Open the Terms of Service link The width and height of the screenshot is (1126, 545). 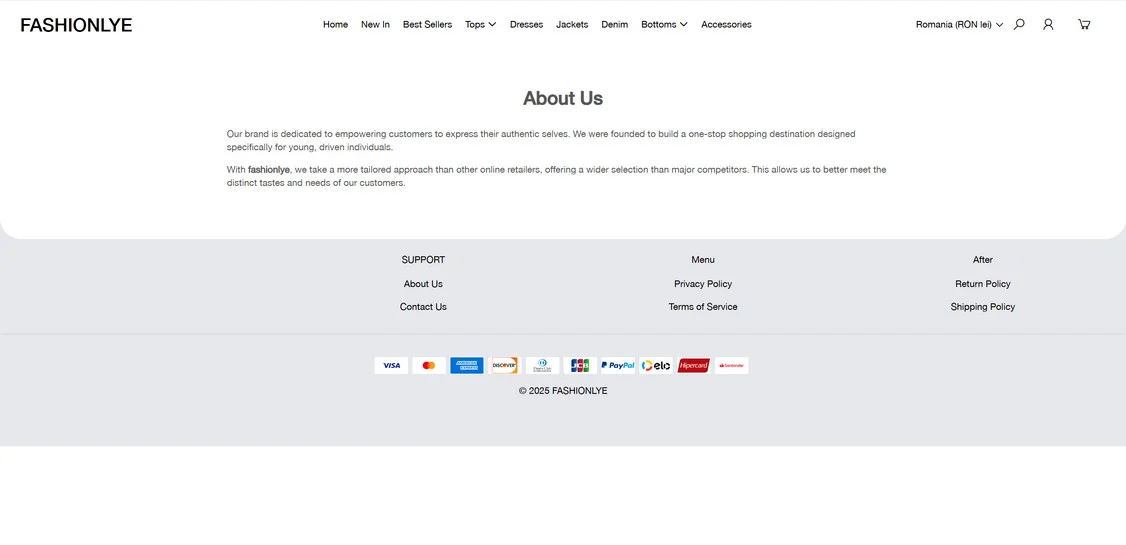tap(703, 307)
